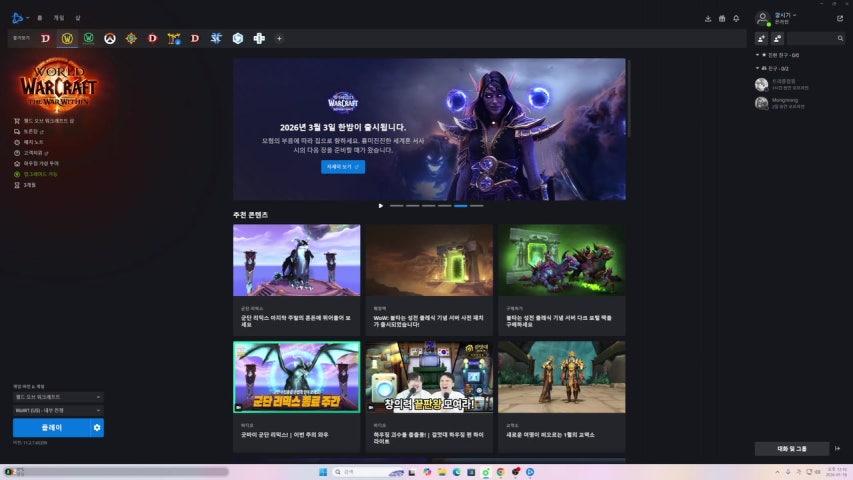Click the blue 플레이 play button
Image resolution: width=853 pixels, height=480 pixels.
pos(51,428)
